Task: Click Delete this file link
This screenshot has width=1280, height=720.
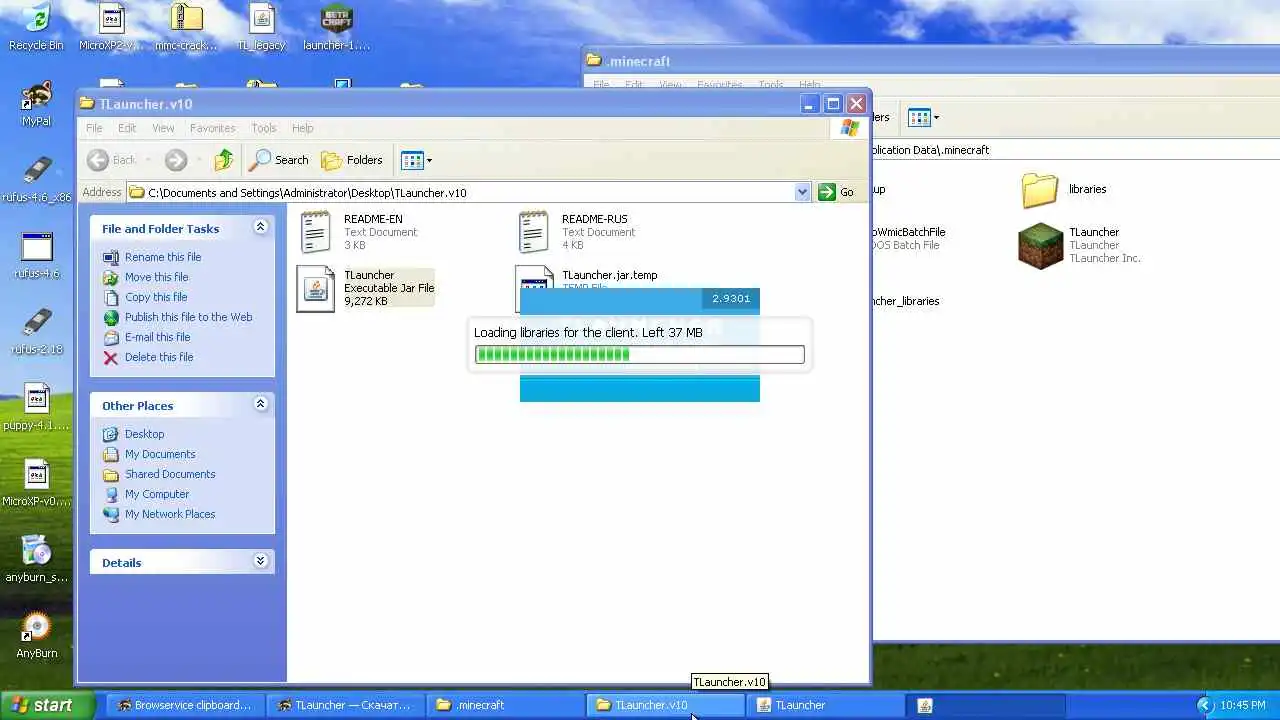Action: (x=159, y=357)
